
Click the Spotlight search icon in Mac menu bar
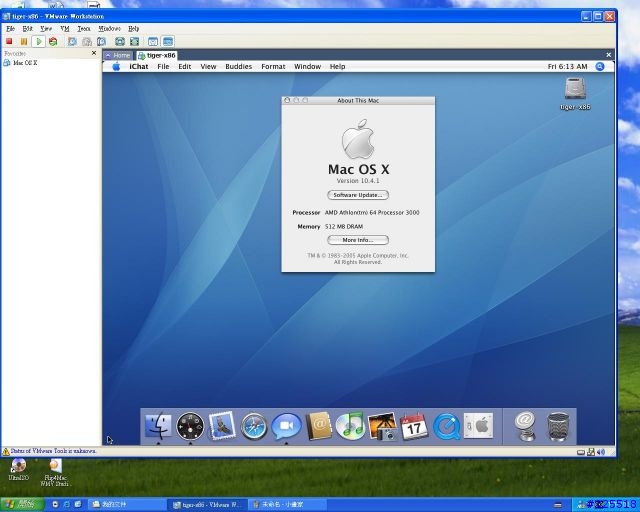(x=600, y=67)
